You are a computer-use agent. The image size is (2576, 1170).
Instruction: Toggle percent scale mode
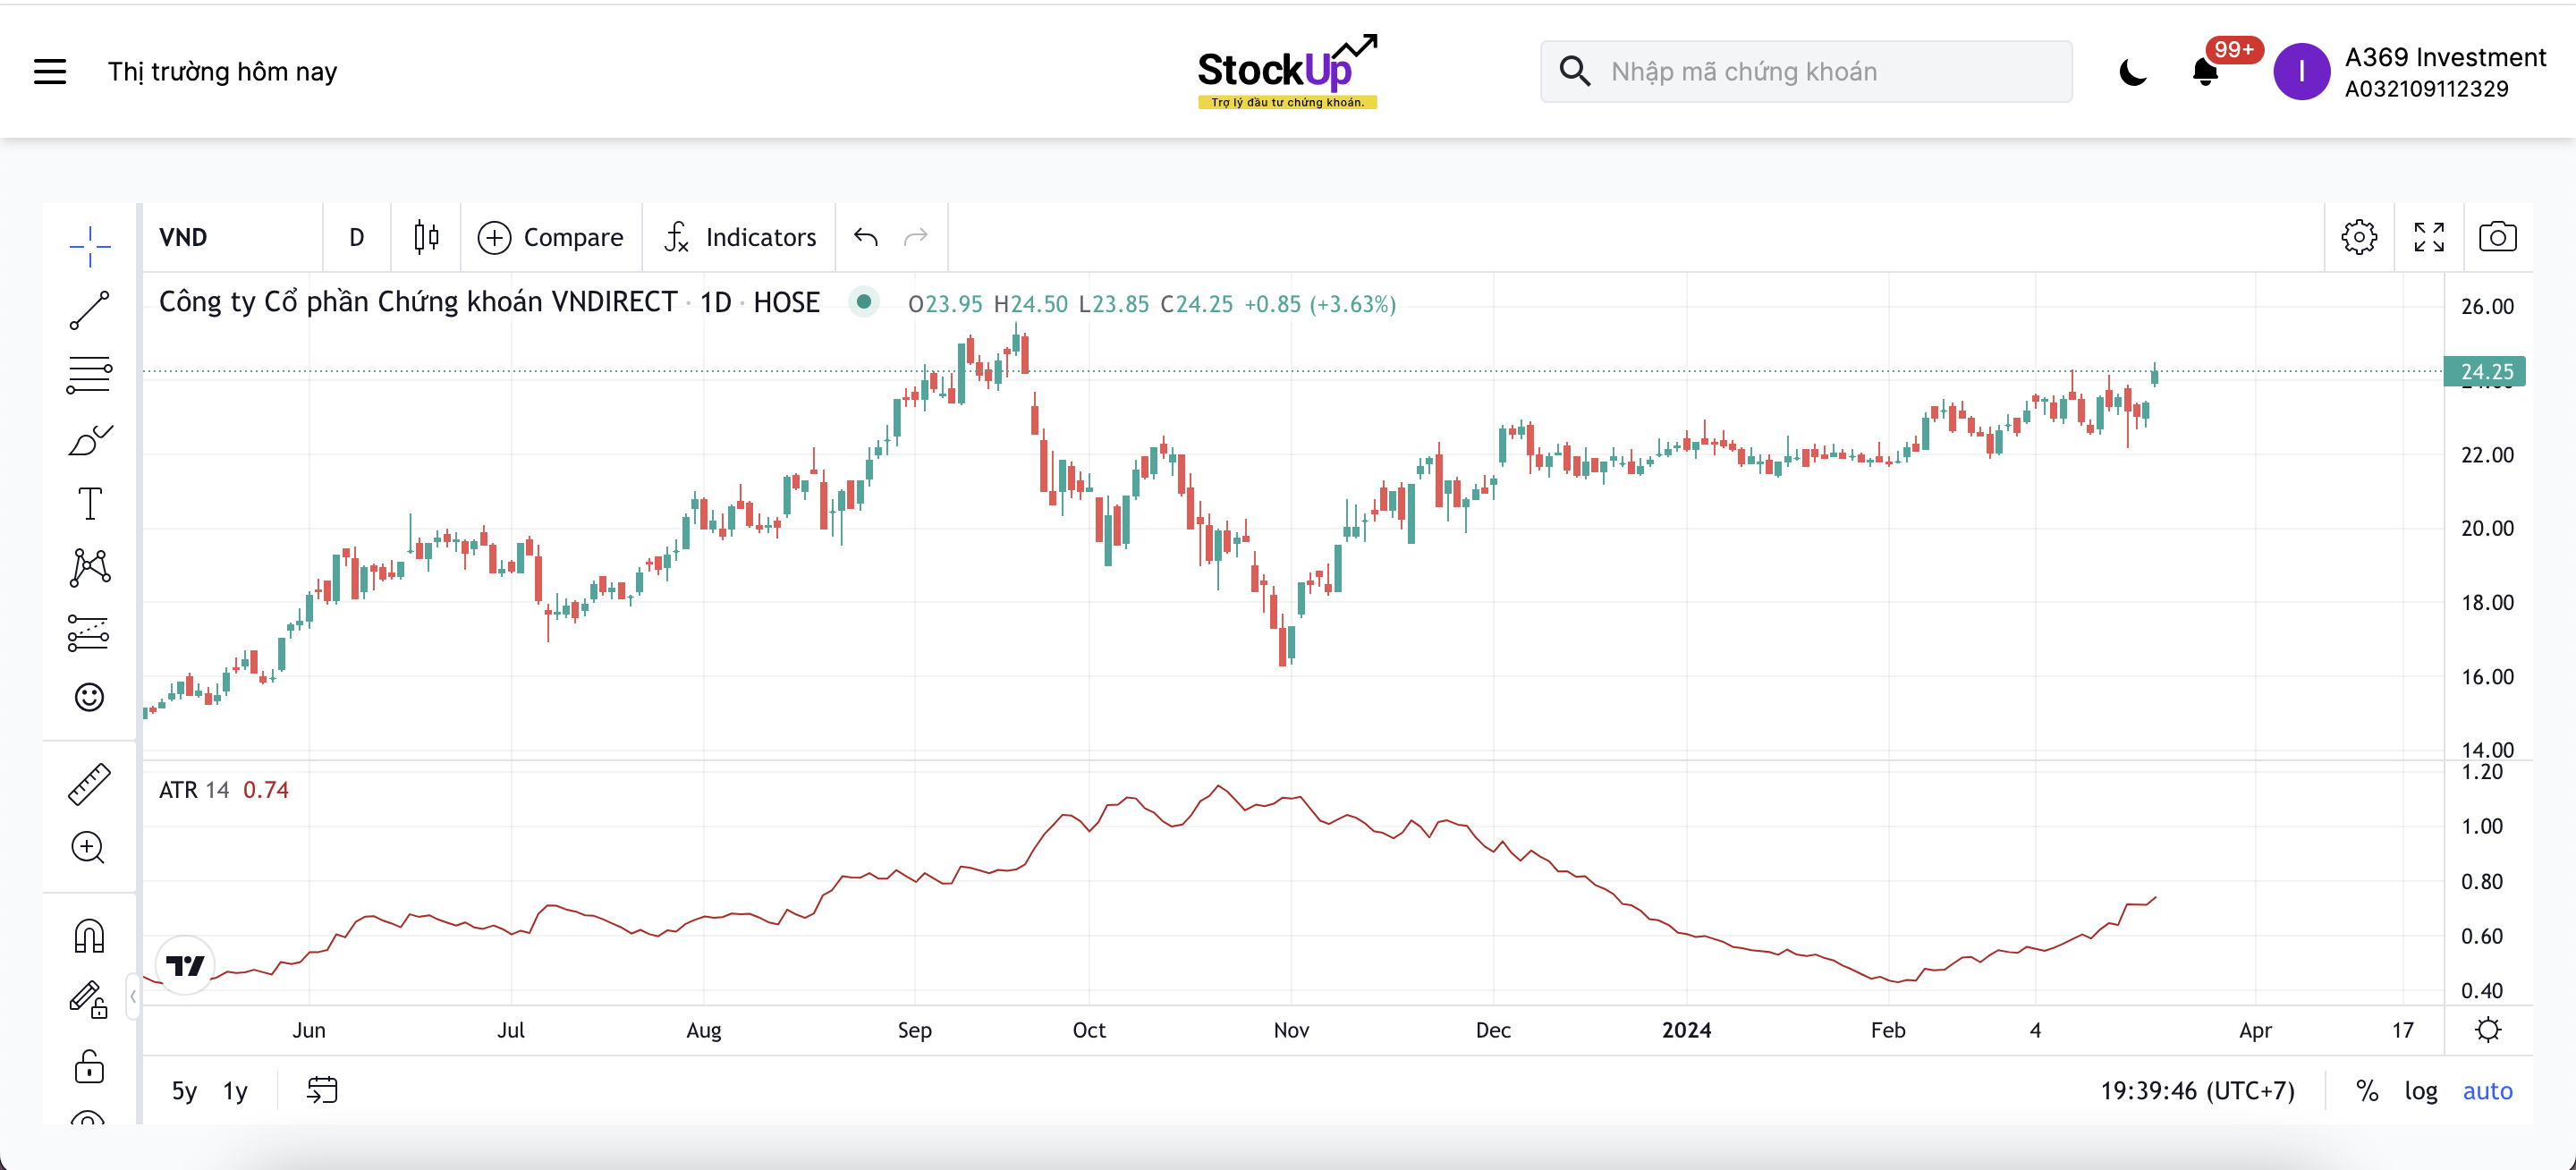click(x=2367, y=1090)
